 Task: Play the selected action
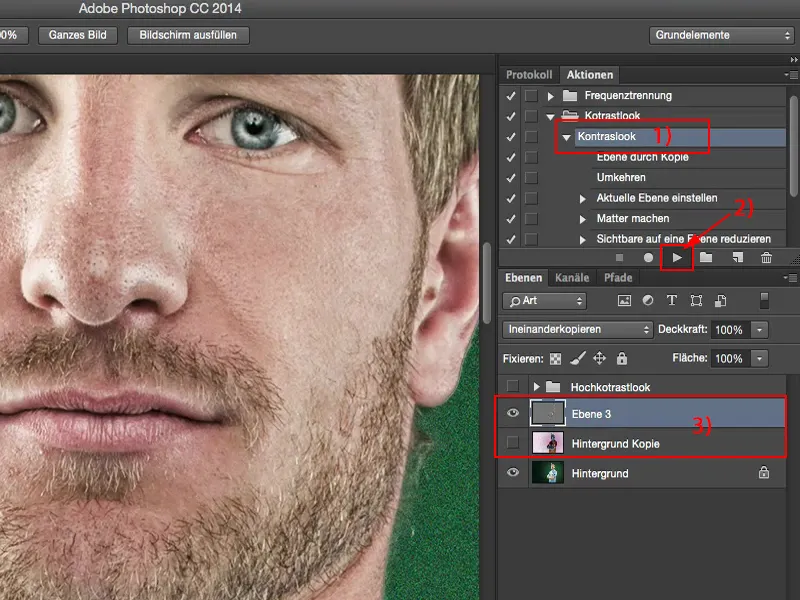pyautogui.click(x=677, y=258)
